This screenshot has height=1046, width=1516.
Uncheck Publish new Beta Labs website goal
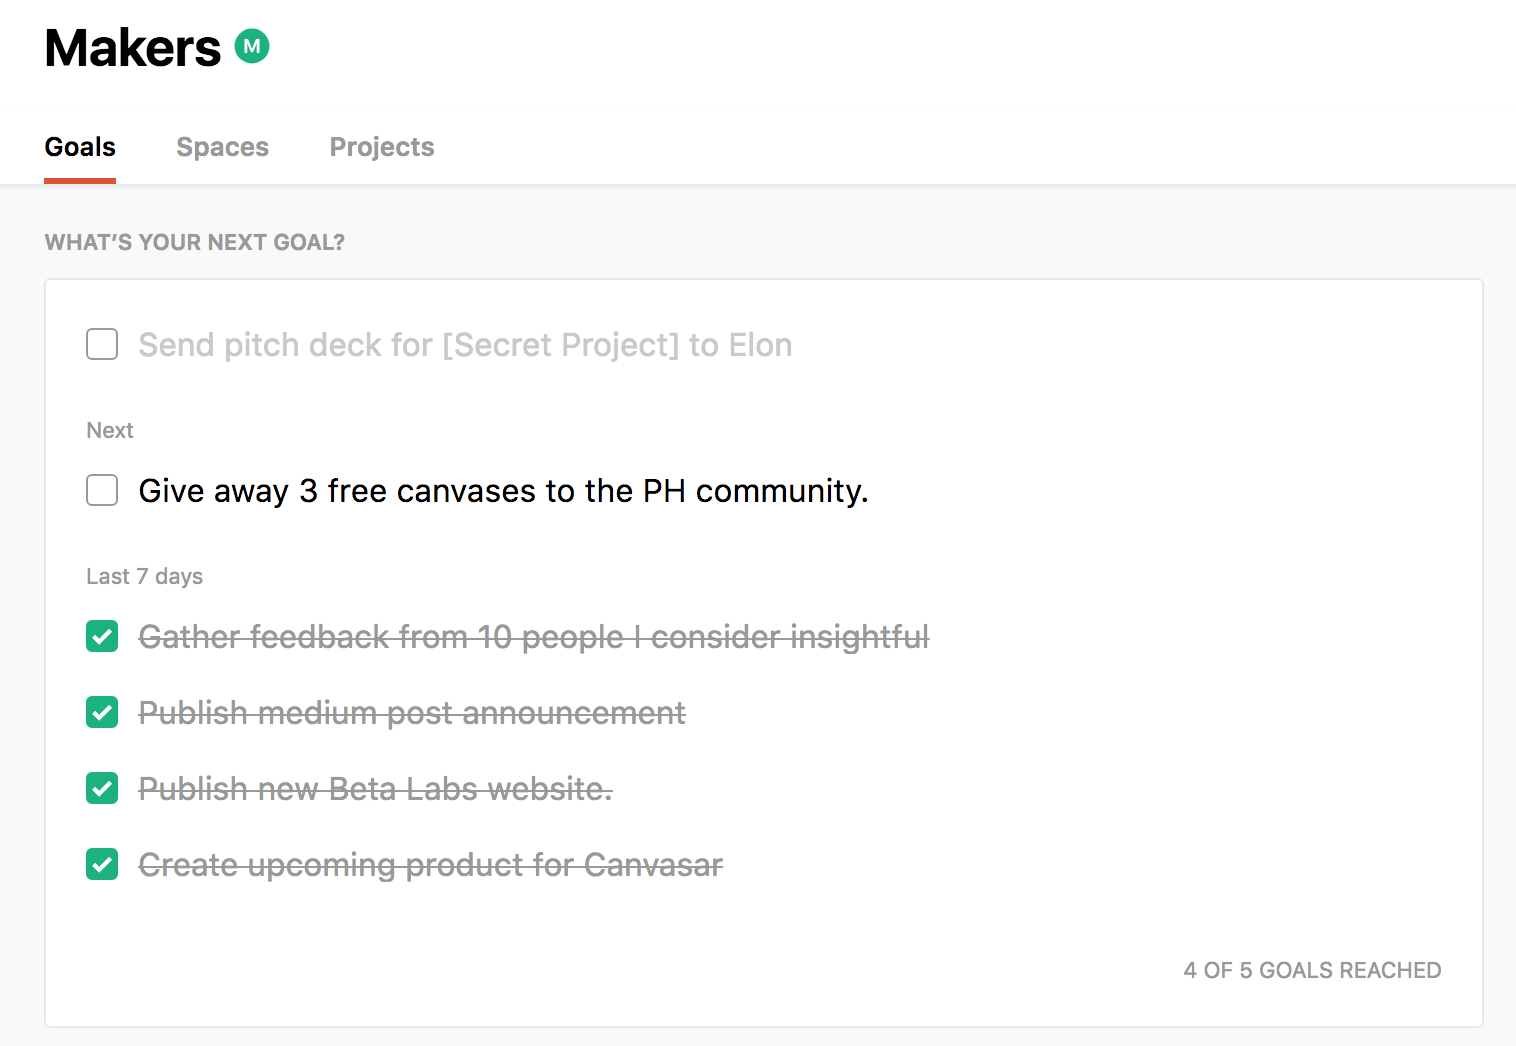102,788
